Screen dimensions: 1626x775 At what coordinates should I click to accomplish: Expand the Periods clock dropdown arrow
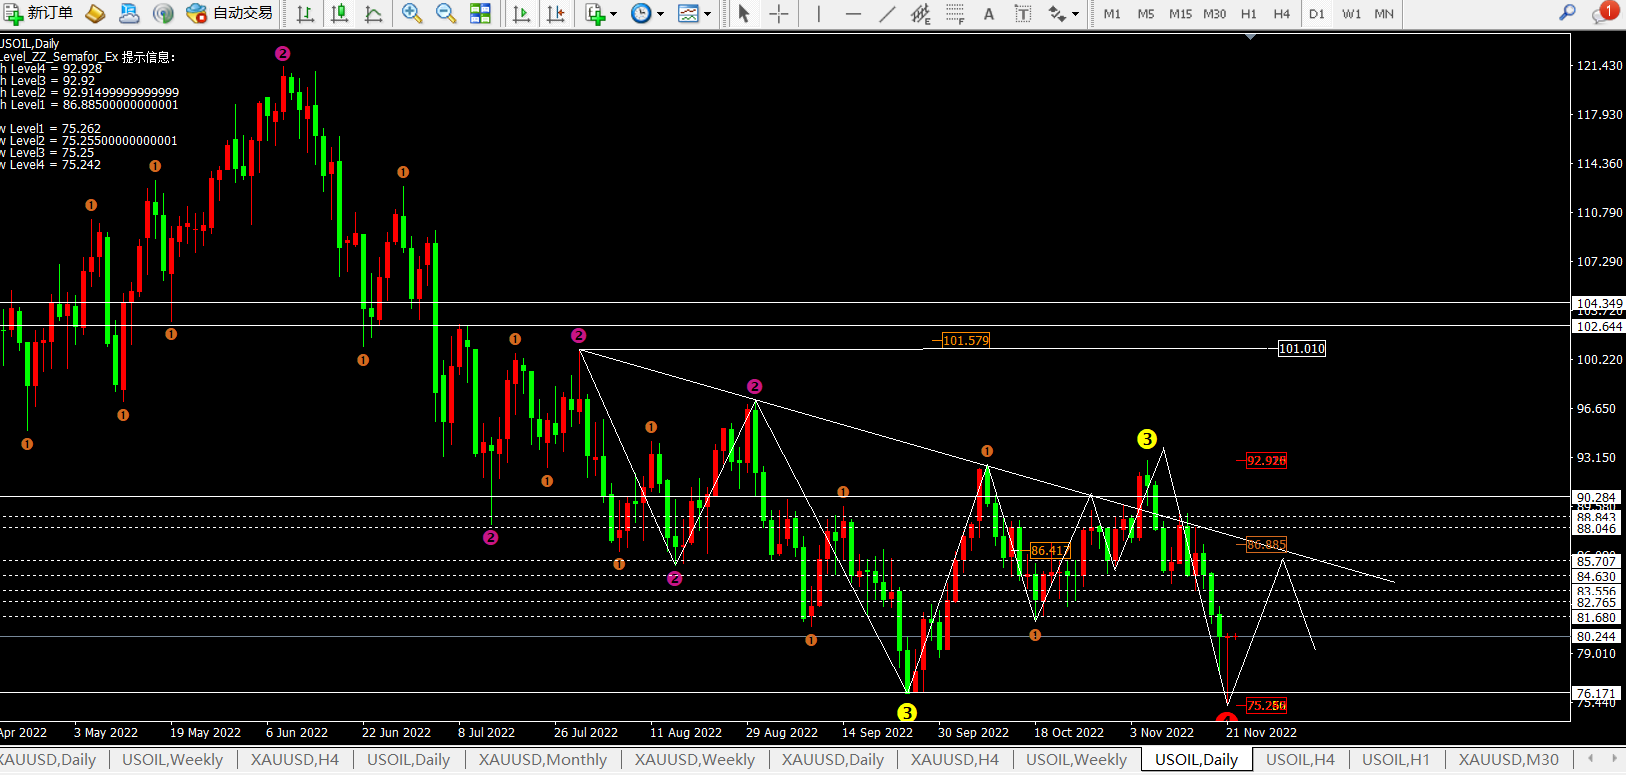[x=660, y=14]
